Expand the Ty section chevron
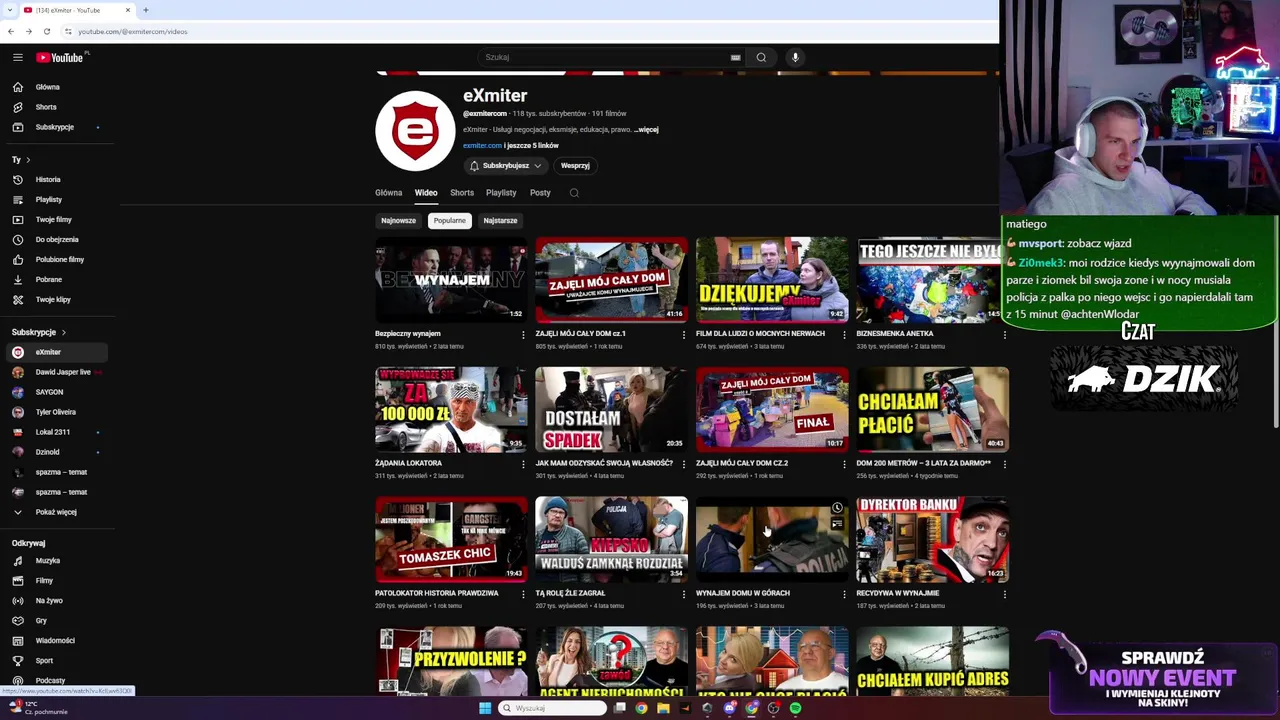 (28, 160)
